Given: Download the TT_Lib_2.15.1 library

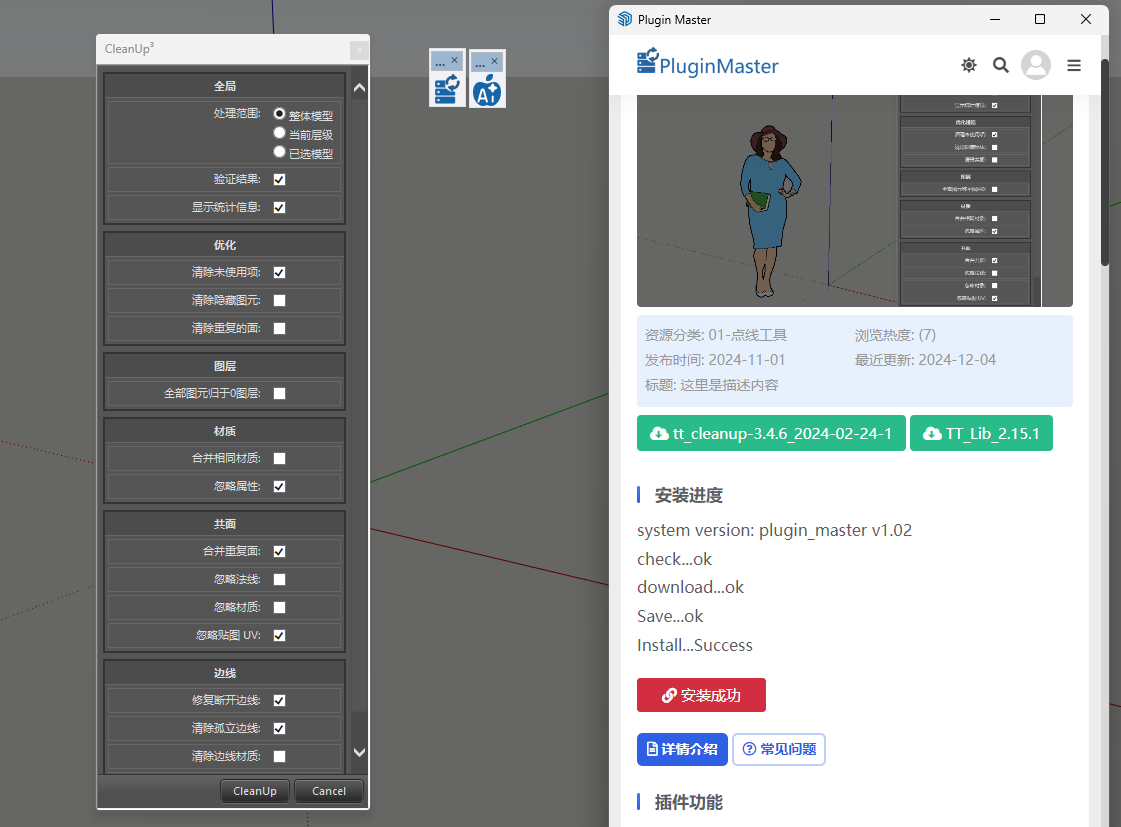Looking at the screenshot, I should coord(981,433).
